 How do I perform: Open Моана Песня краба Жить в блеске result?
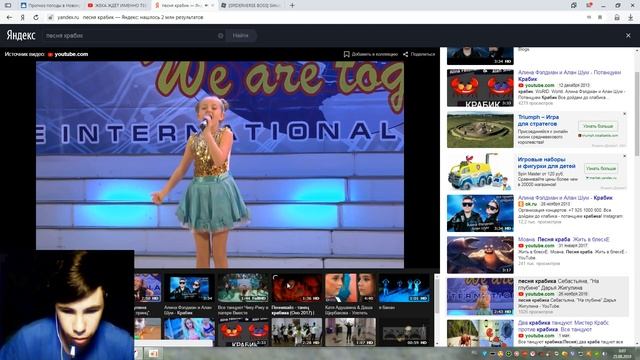pyautogui.click(x=563, y=240)
